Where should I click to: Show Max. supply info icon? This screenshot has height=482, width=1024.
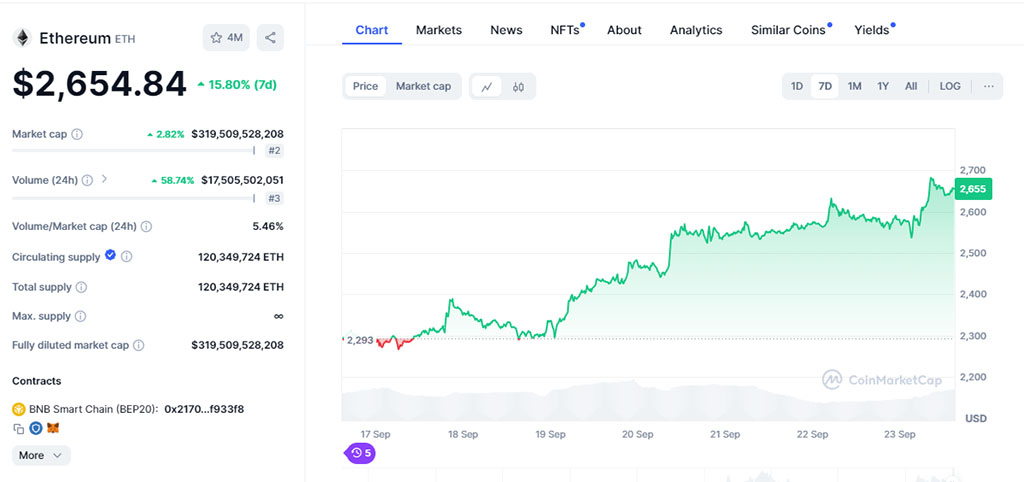(80, 316)
